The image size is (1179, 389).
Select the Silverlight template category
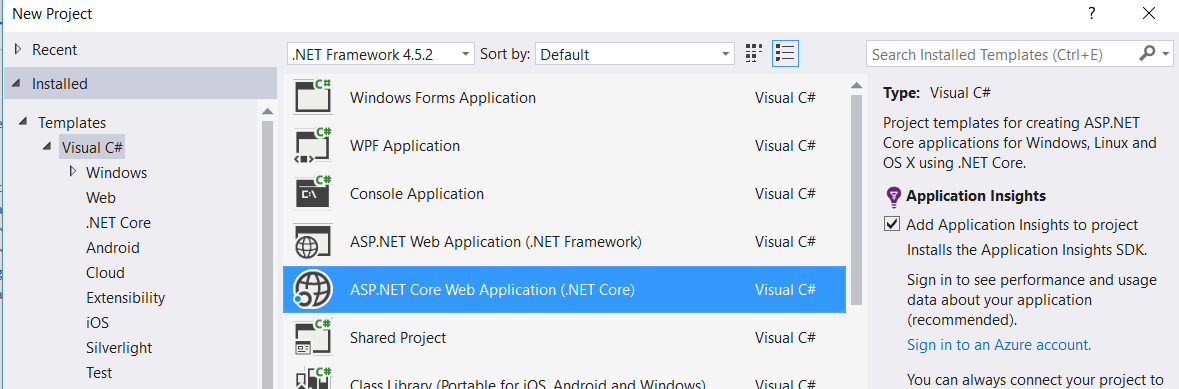[x=119, y=348]
